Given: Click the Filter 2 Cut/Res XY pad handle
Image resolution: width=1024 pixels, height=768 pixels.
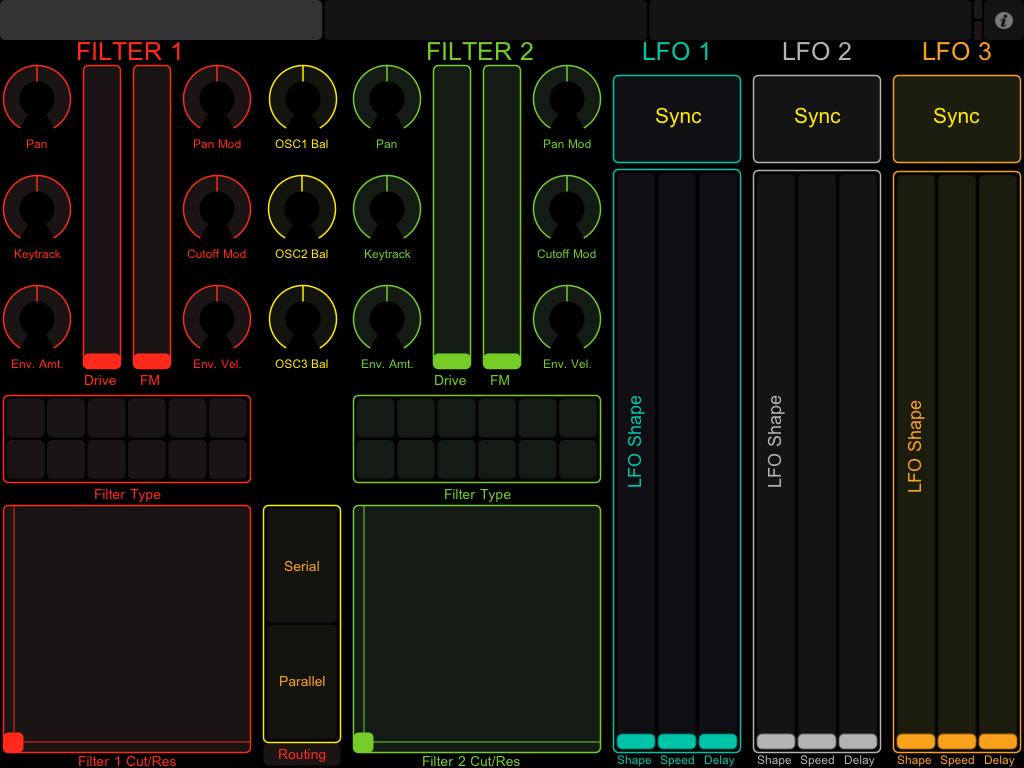Looking at the screenshot, I should tap(363, 742).
